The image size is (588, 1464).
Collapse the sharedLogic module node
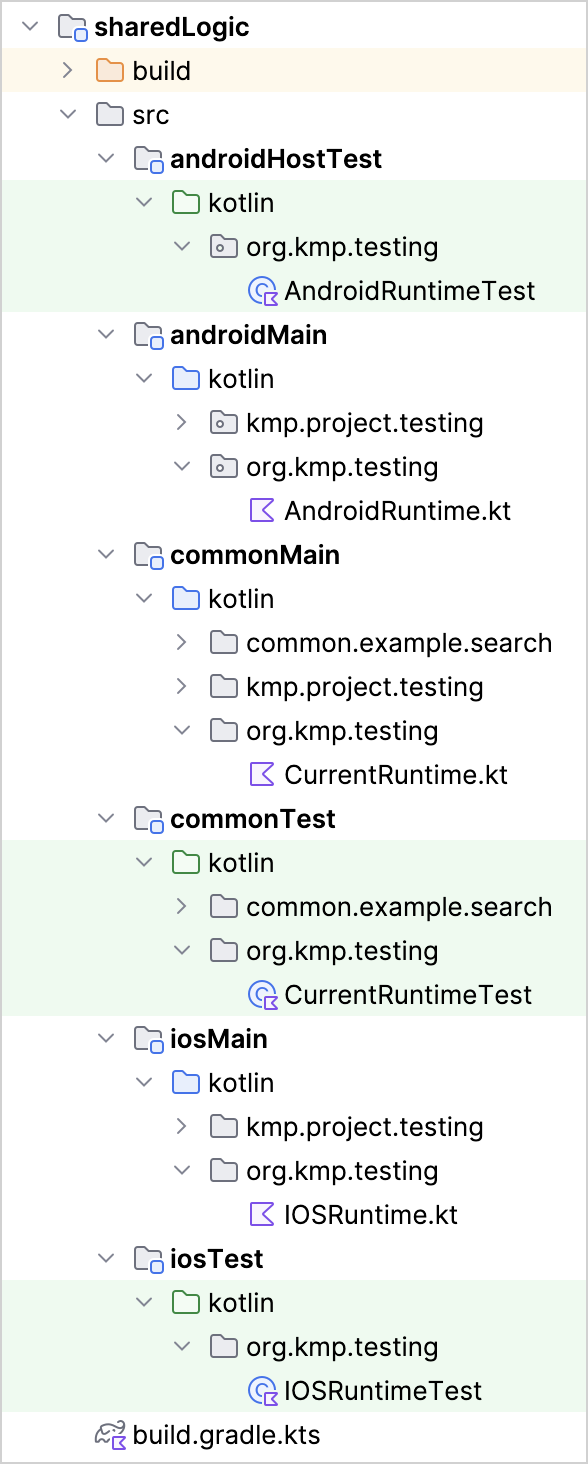click(29, 27)
